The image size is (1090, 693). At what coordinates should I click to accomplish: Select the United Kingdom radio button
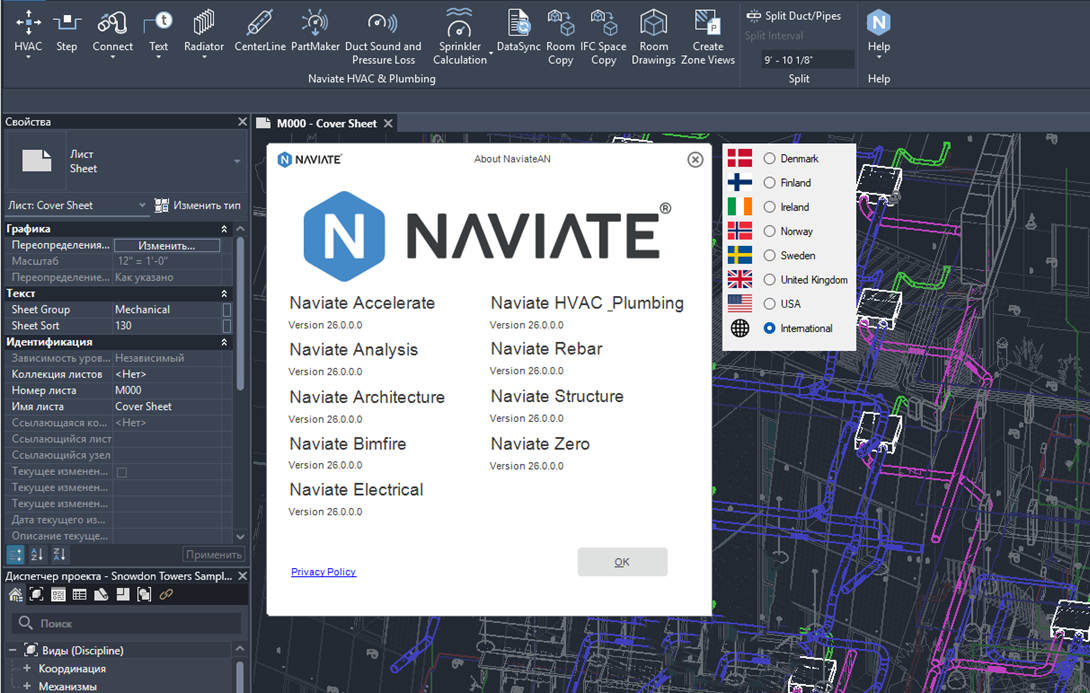(770, 279)
